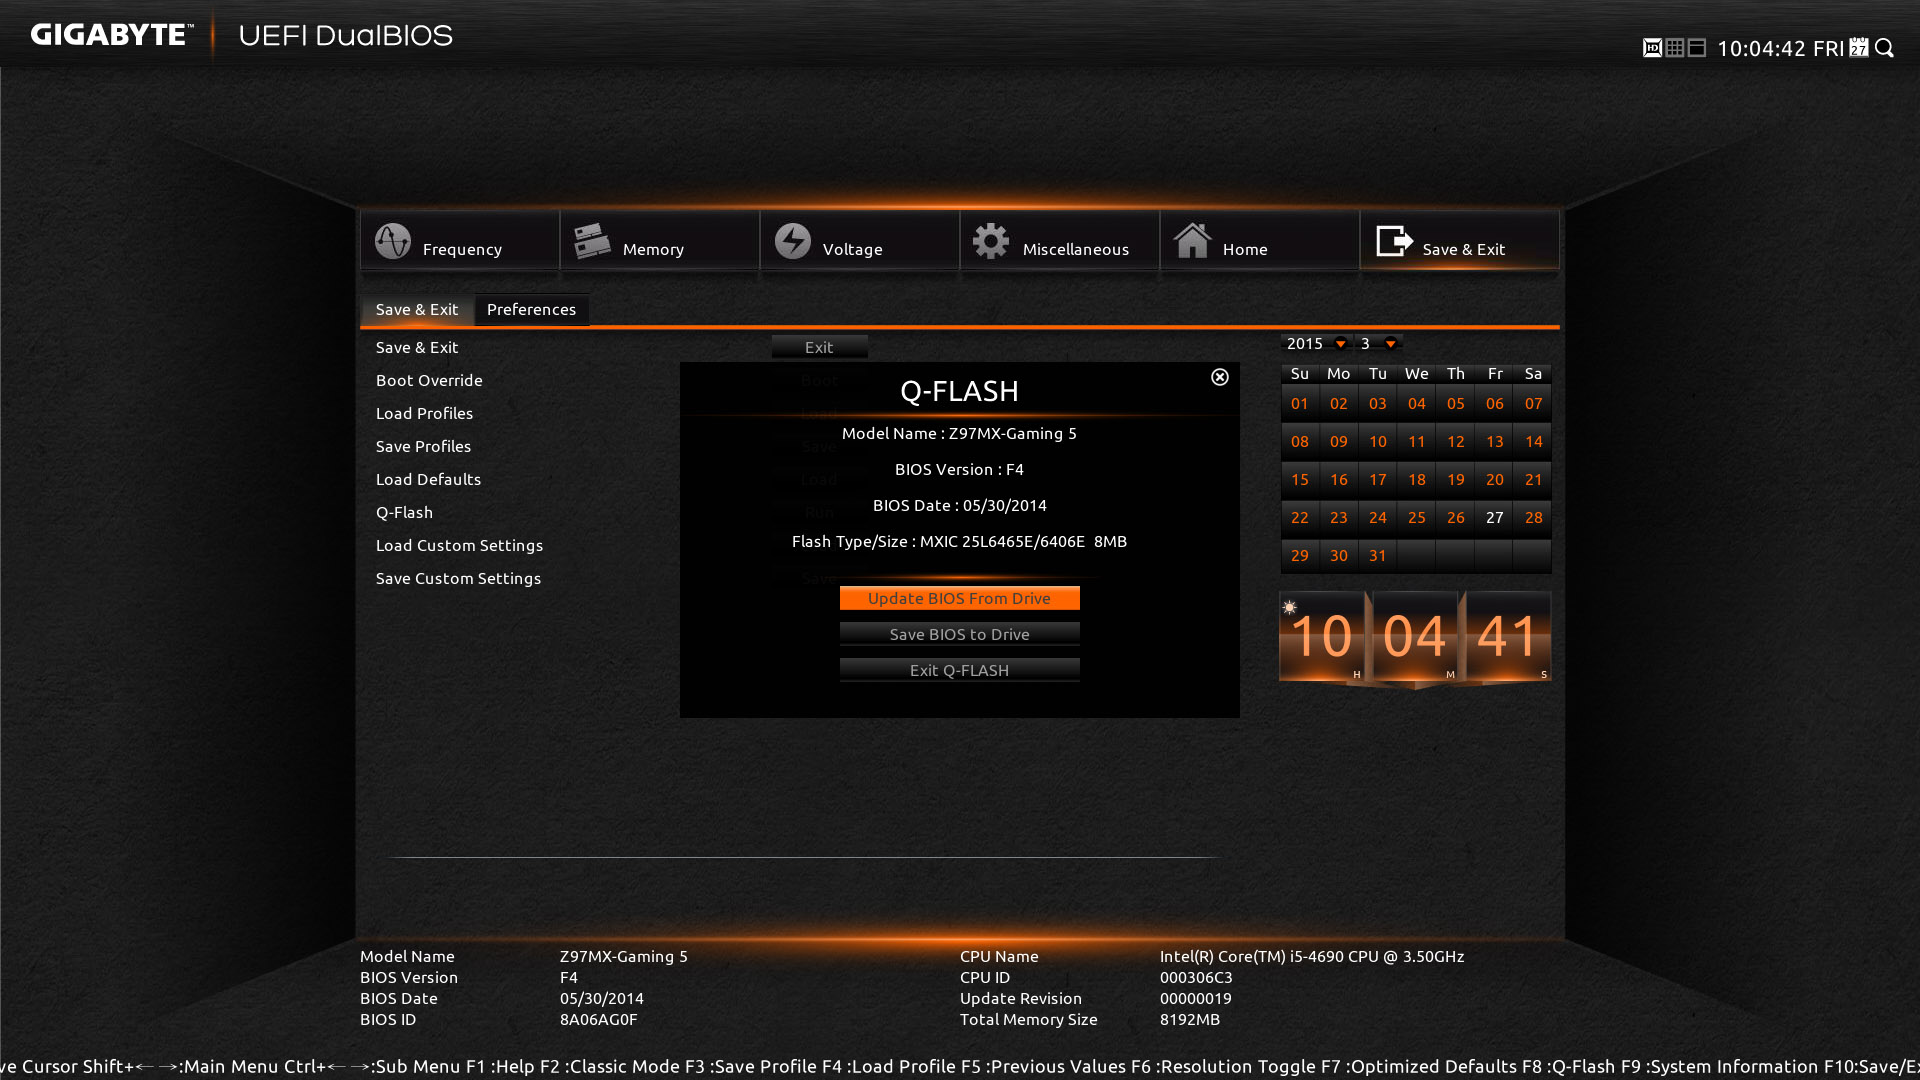Pick calendar day 28
The width and height of the screenshot is (1920, 1080).
pyautogui.click(x=1533, y=518)
